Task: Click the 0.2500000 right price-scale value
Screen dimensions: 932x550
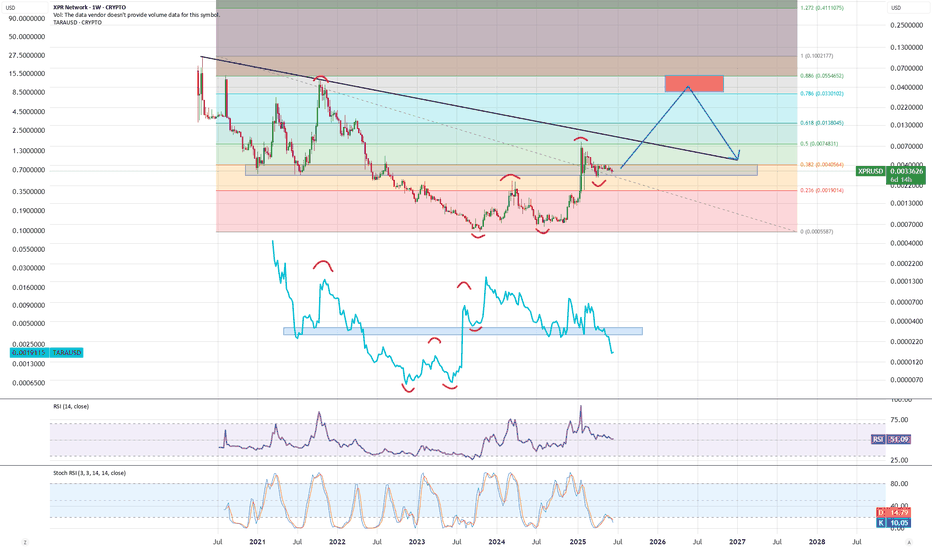Action: click(906, 26)
